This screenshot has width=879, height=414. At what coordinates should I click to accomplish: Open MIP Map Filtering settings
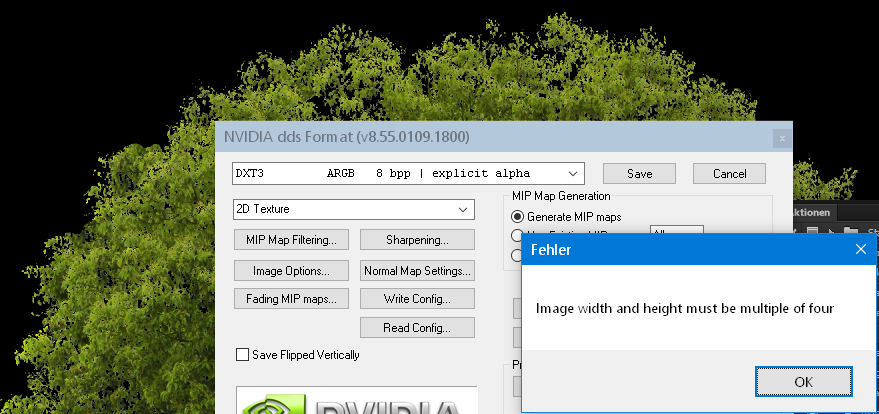(x=292, y=240)
